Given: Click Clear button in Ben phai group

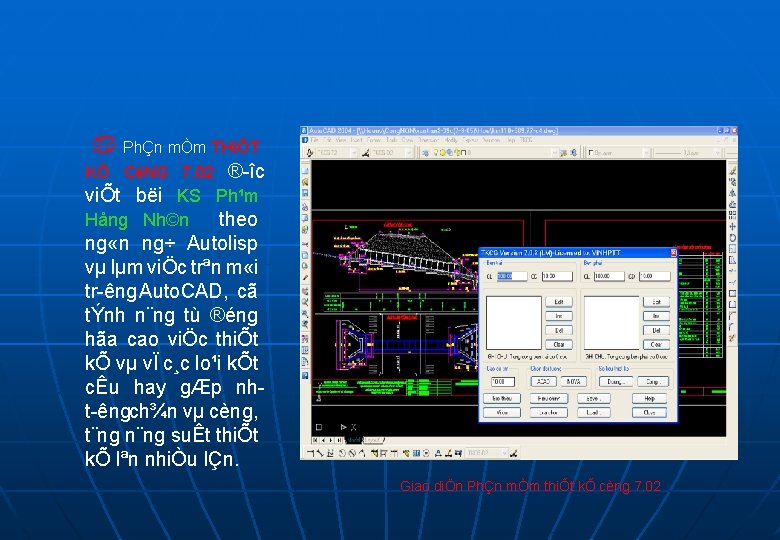Looking at the screenshot, I should click(656, 344).
